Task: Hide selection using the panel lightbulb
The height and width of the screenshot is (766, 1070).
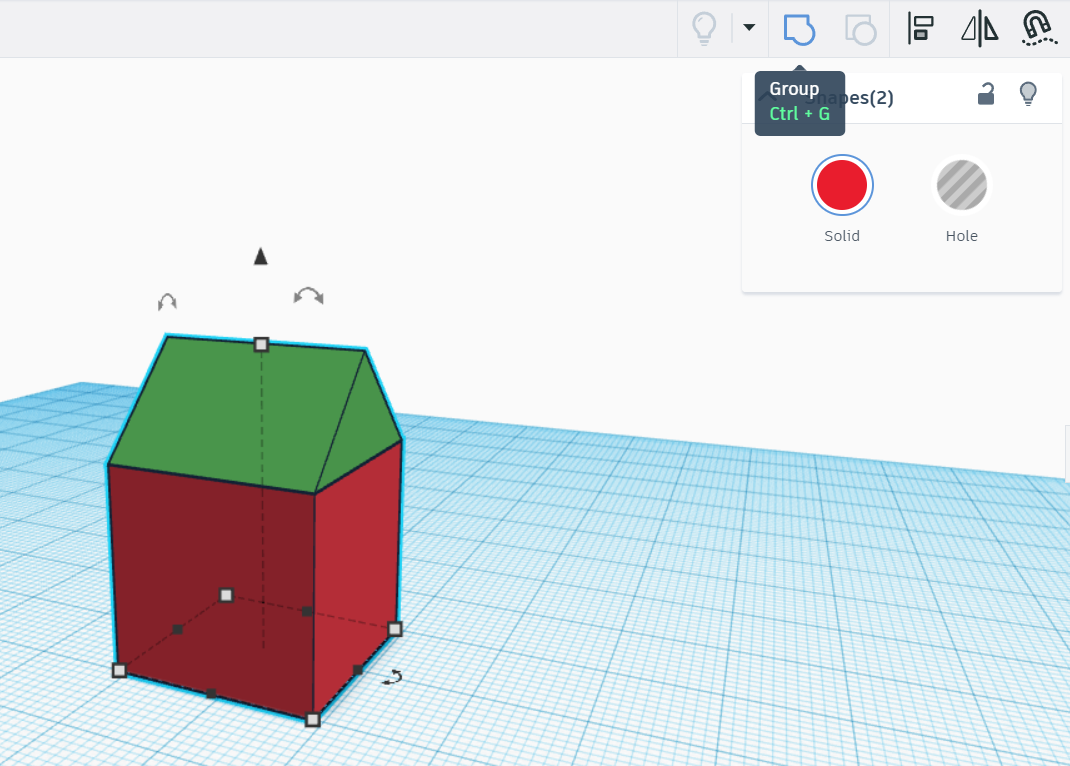Action: 1028,93
